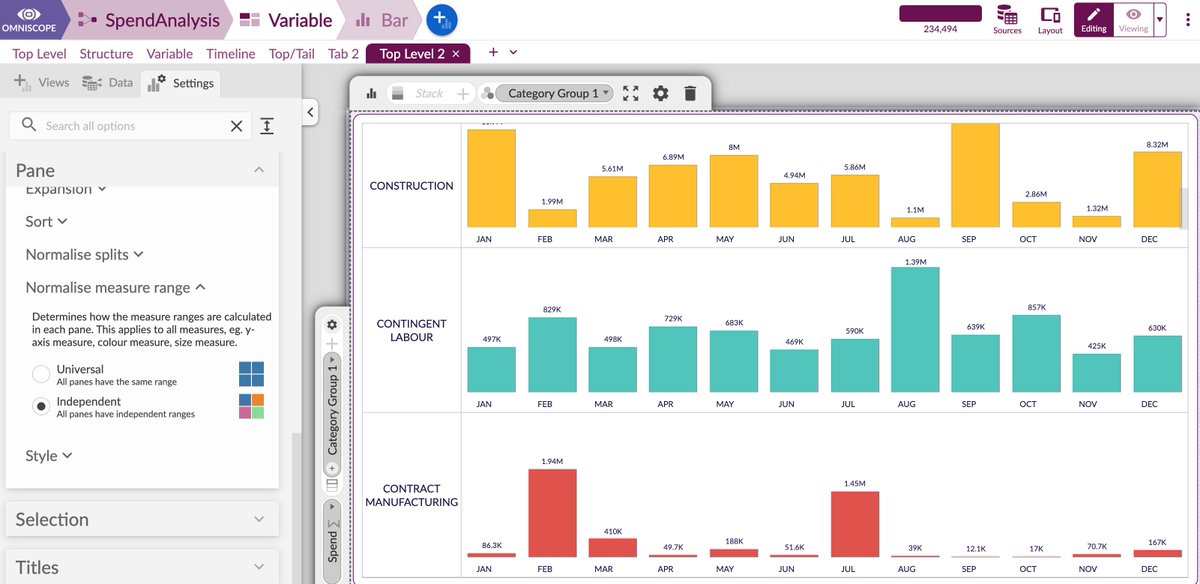Switch to Editing mode pencil icon
The height and width of the screenshot is (584, 1200).
click(1093, 19)
